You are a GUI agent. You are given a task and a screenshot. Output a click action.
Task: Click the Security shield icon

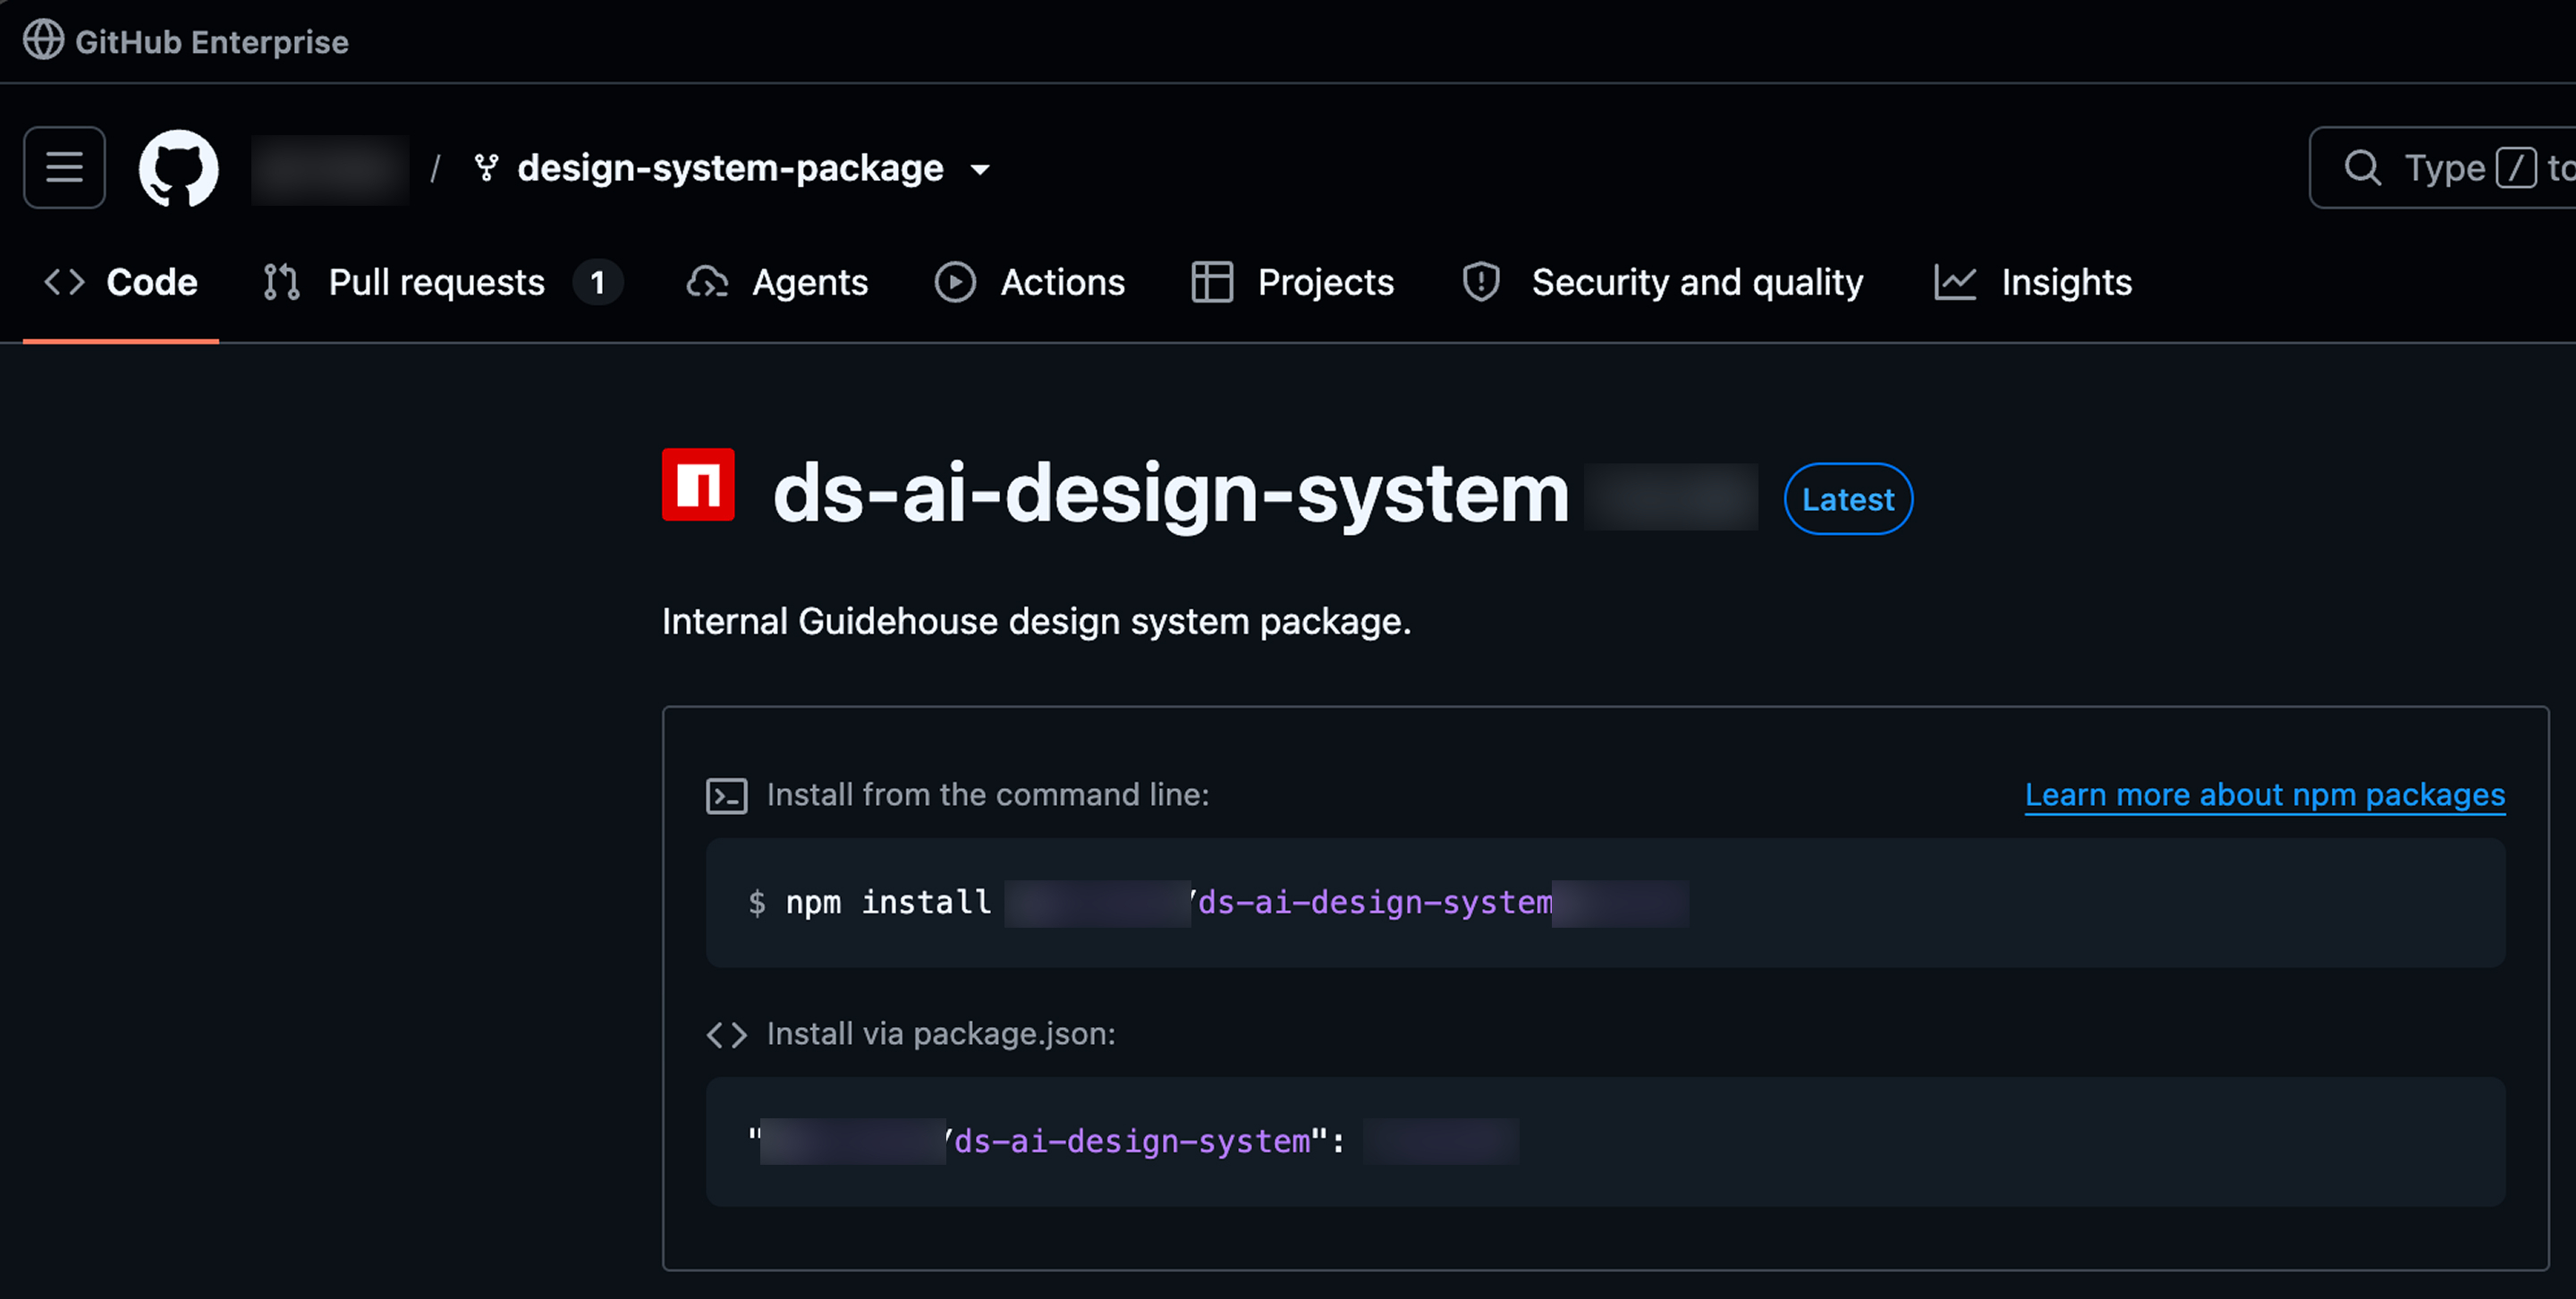(x=1481, y=282)
